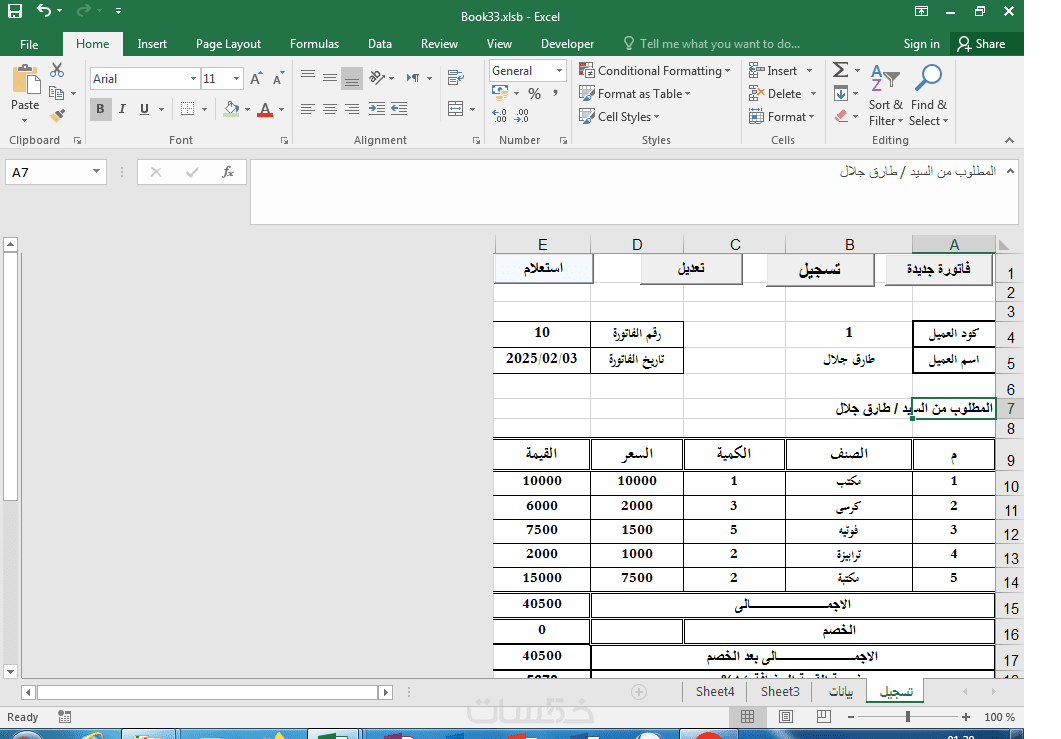The height and width of the screenshot is (739, 1061).
Task: Expand Format as Table menu
Action: [x=635, y=93]
